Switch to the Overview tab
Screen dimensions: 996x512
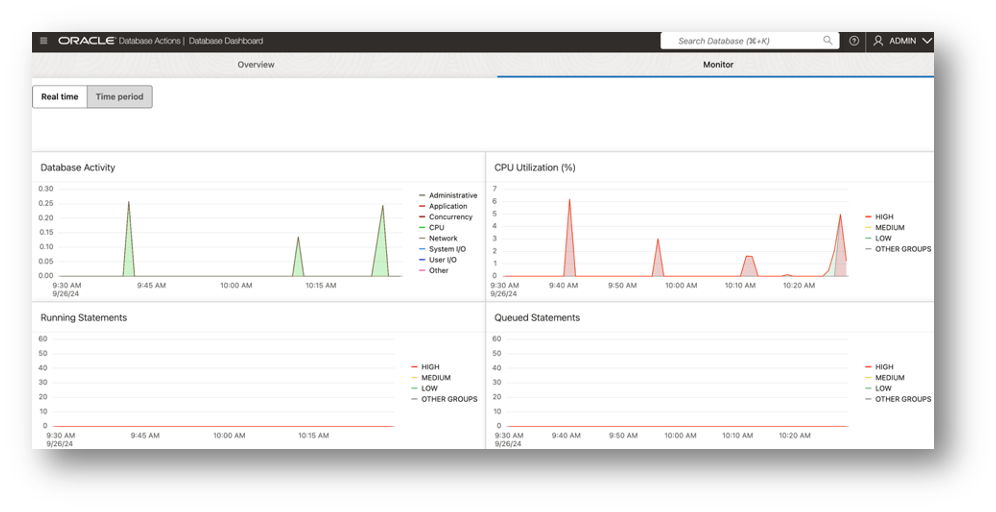coord(256,64)
